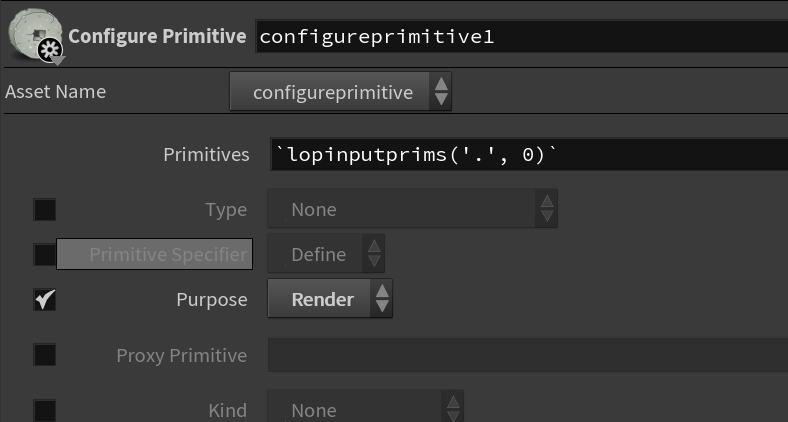The height and width of the screenshot is (422, 788).
Task: Open the Type dropdown showing None
Action: point(412,208)
